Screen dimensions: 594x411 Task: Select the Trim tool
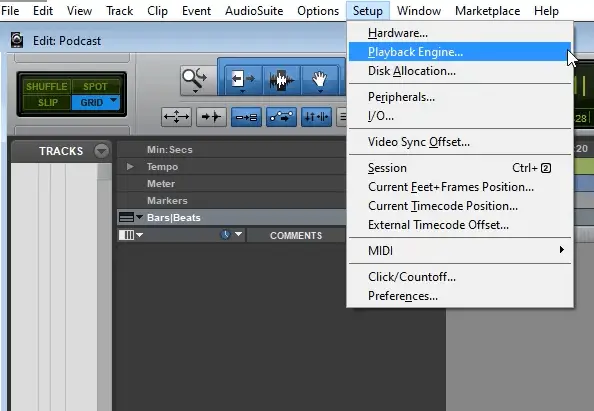pyautogui.click(x=243, y=80)
